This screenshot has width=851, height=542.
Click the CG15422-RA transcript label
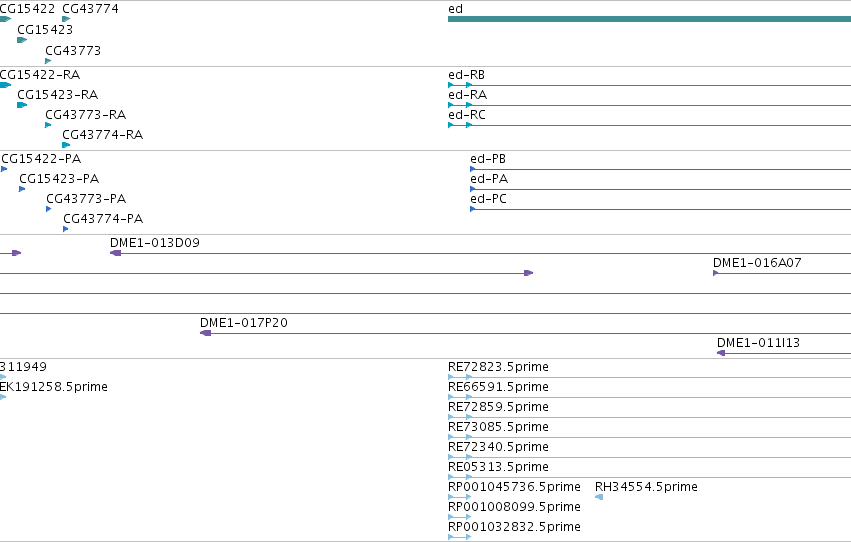tap(40, 75)
